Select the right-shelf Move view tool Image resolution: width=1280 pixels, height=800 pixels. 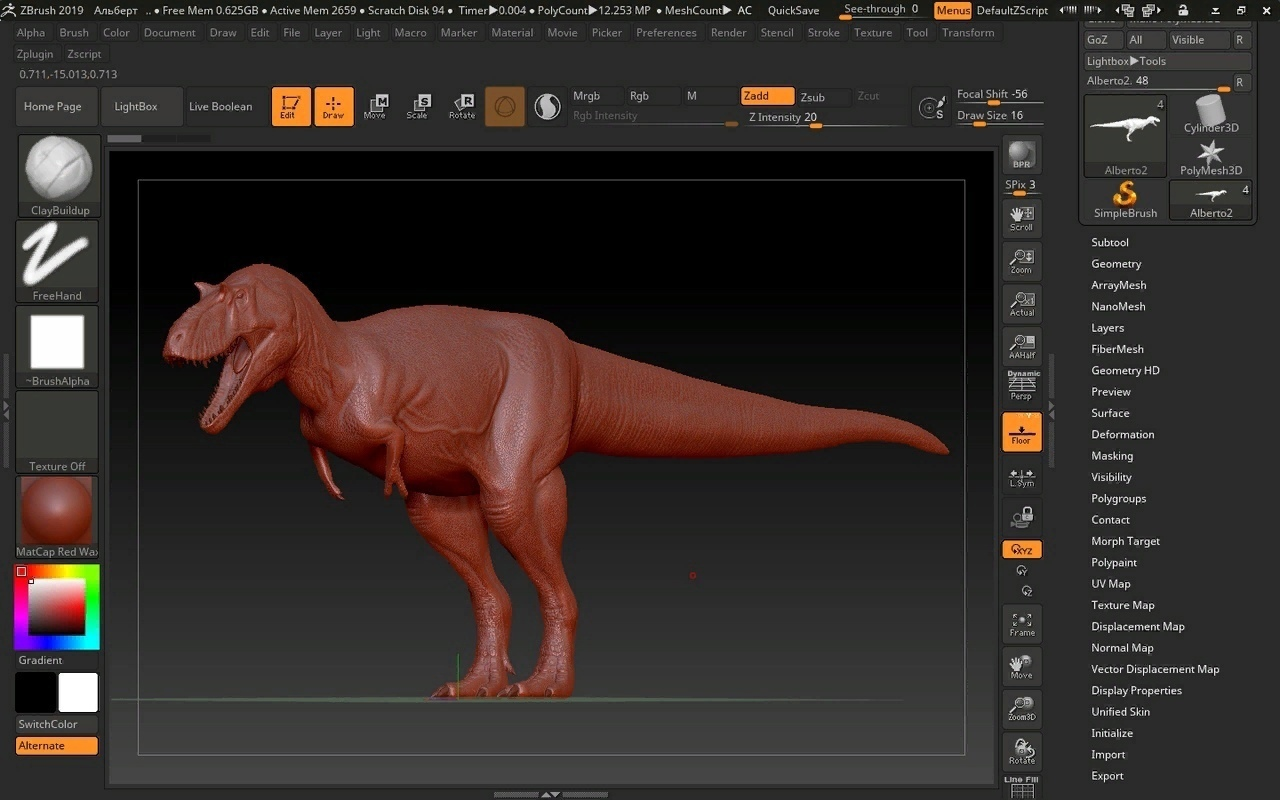coord(1022,666)
